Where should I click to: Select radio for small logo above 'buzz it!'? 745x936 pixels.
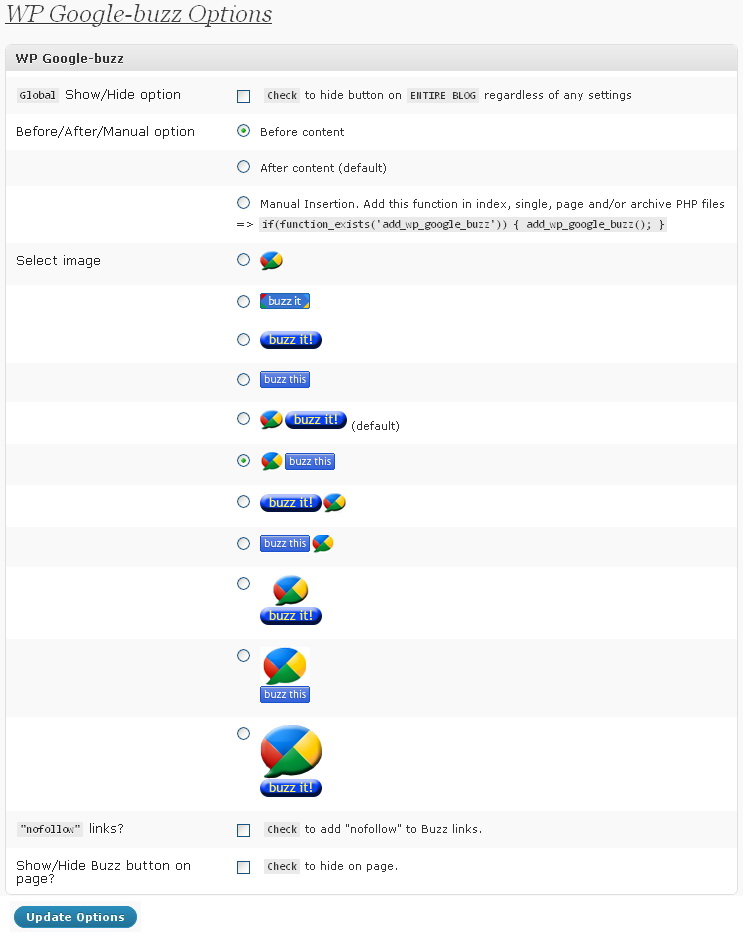tap(243, 583)
